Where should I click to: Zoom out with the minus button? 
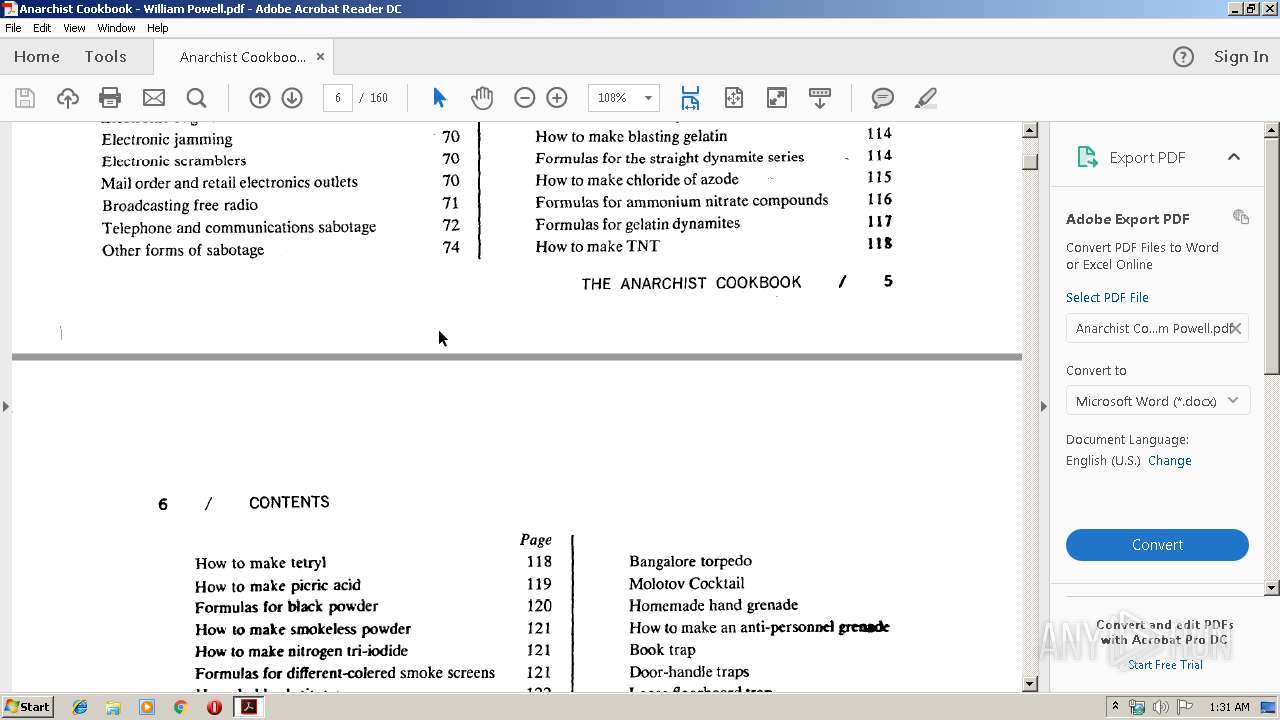tap(525, 98)
